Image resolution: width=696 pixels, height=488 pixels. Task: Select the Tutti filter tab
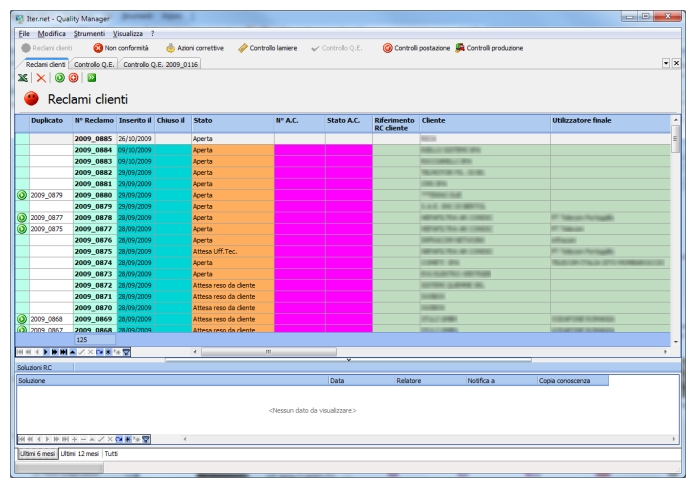pyautogui.click(x=111, y=454)
